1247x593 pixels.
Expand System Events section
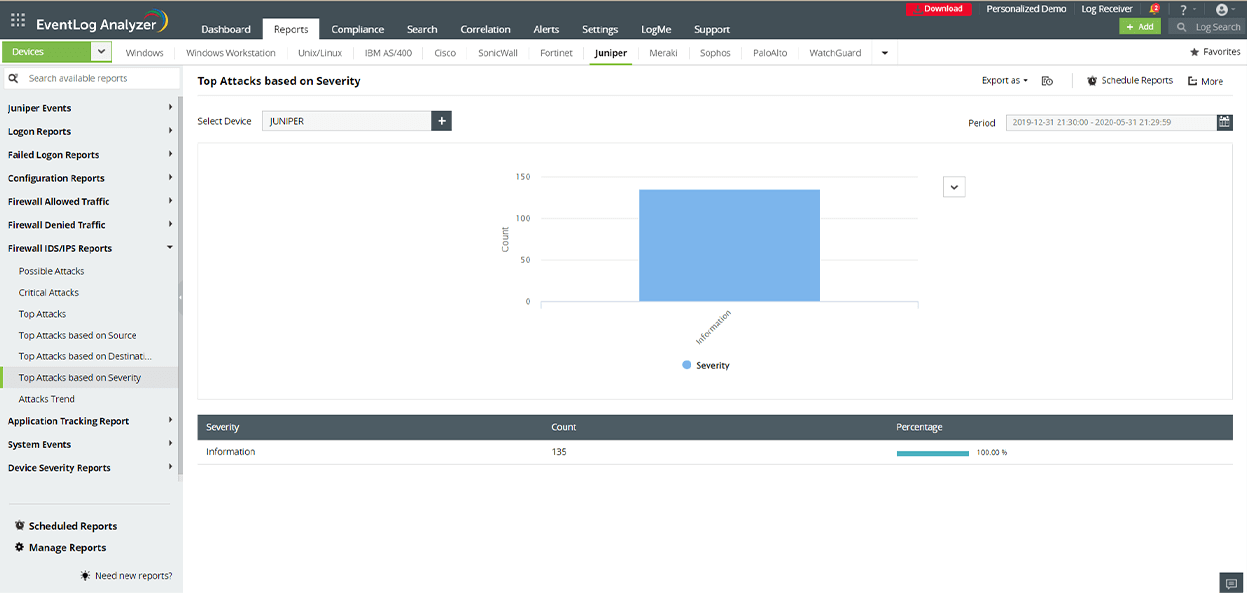90,444
